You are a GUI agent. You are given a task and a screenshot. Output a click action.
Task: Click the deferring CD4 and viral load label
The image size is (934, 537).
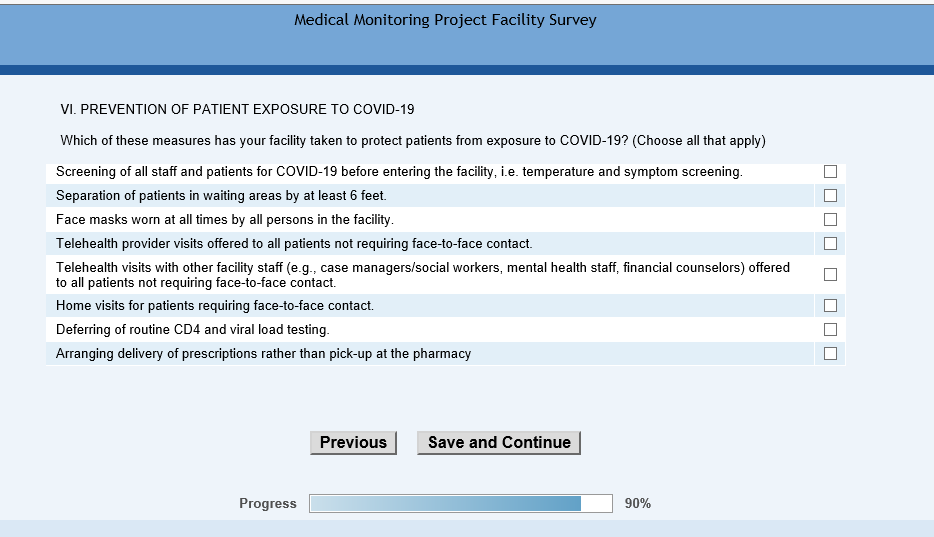(193, 330)
